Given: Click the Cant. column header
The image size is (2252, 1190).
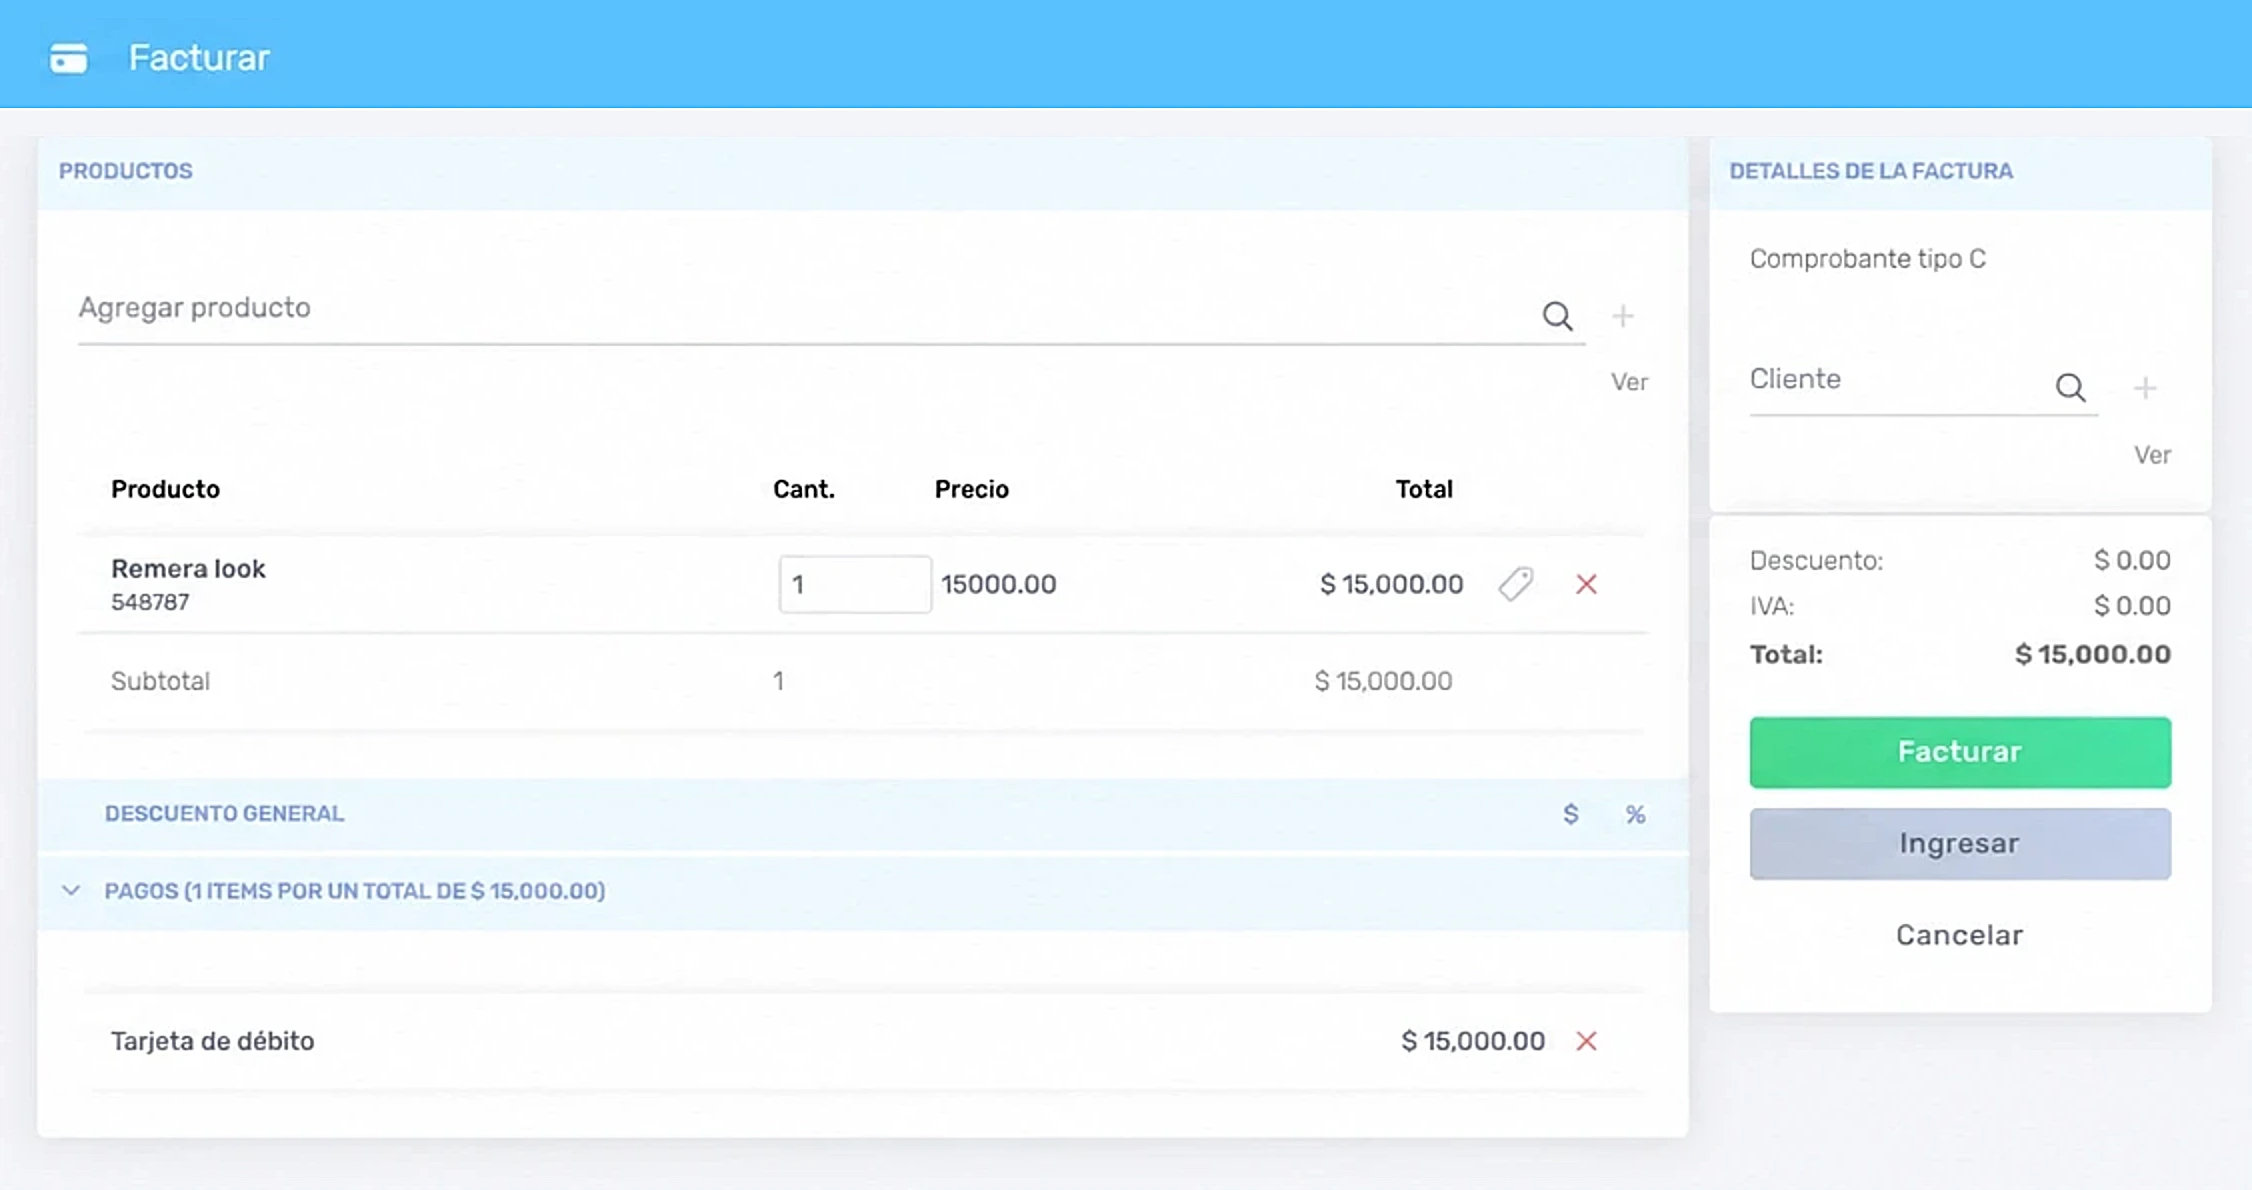Looking at the screenshot, I should click(804, 489).
